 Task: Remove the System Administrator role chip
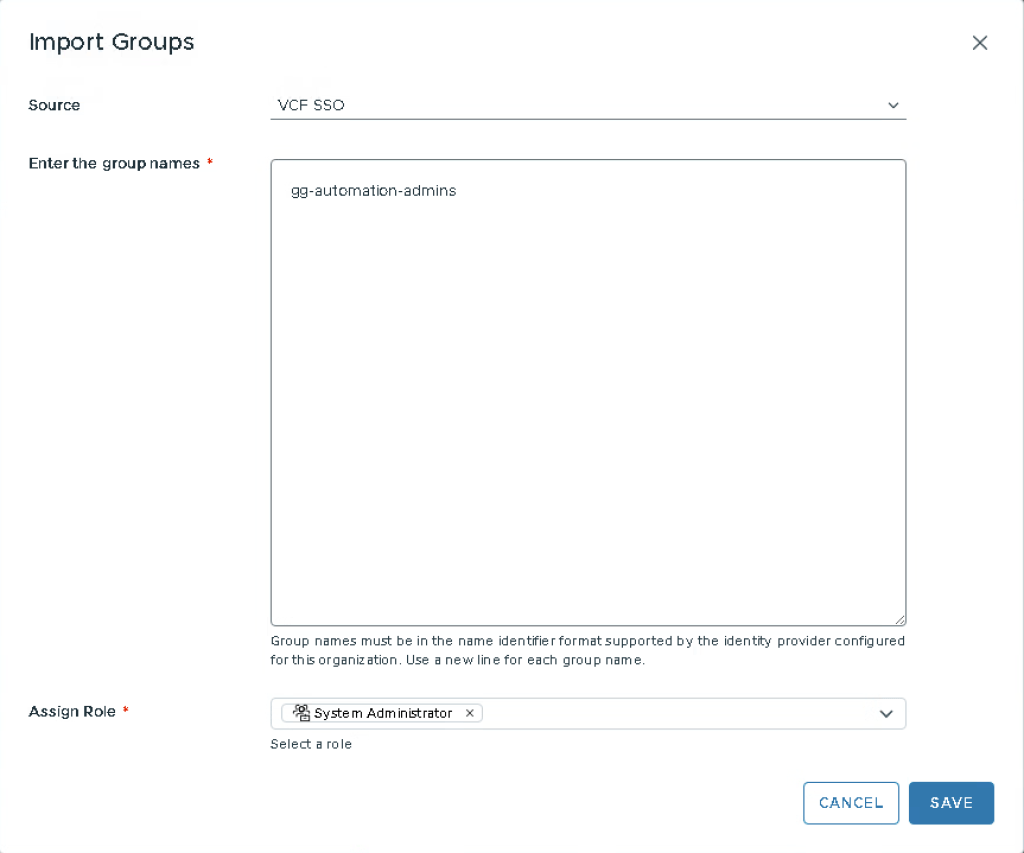(x=469, y=713)
